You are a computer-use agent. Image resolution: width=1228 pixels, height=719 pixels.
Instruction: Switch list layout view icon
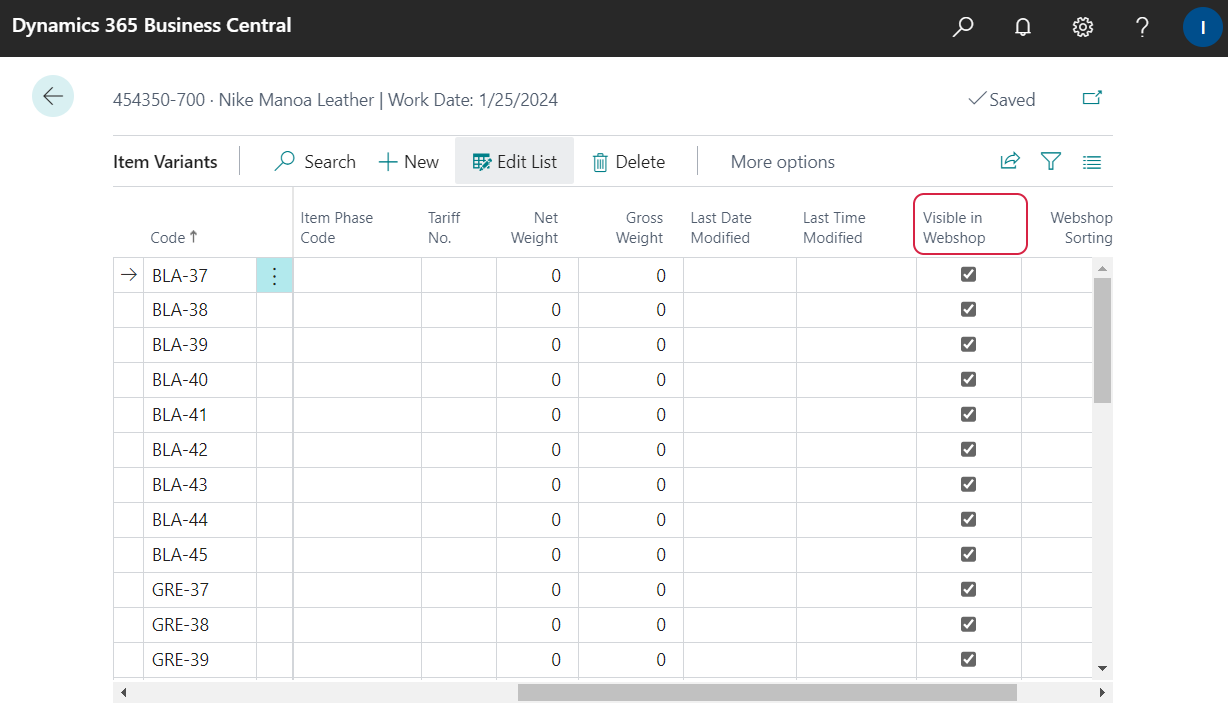pos(1091,161)
